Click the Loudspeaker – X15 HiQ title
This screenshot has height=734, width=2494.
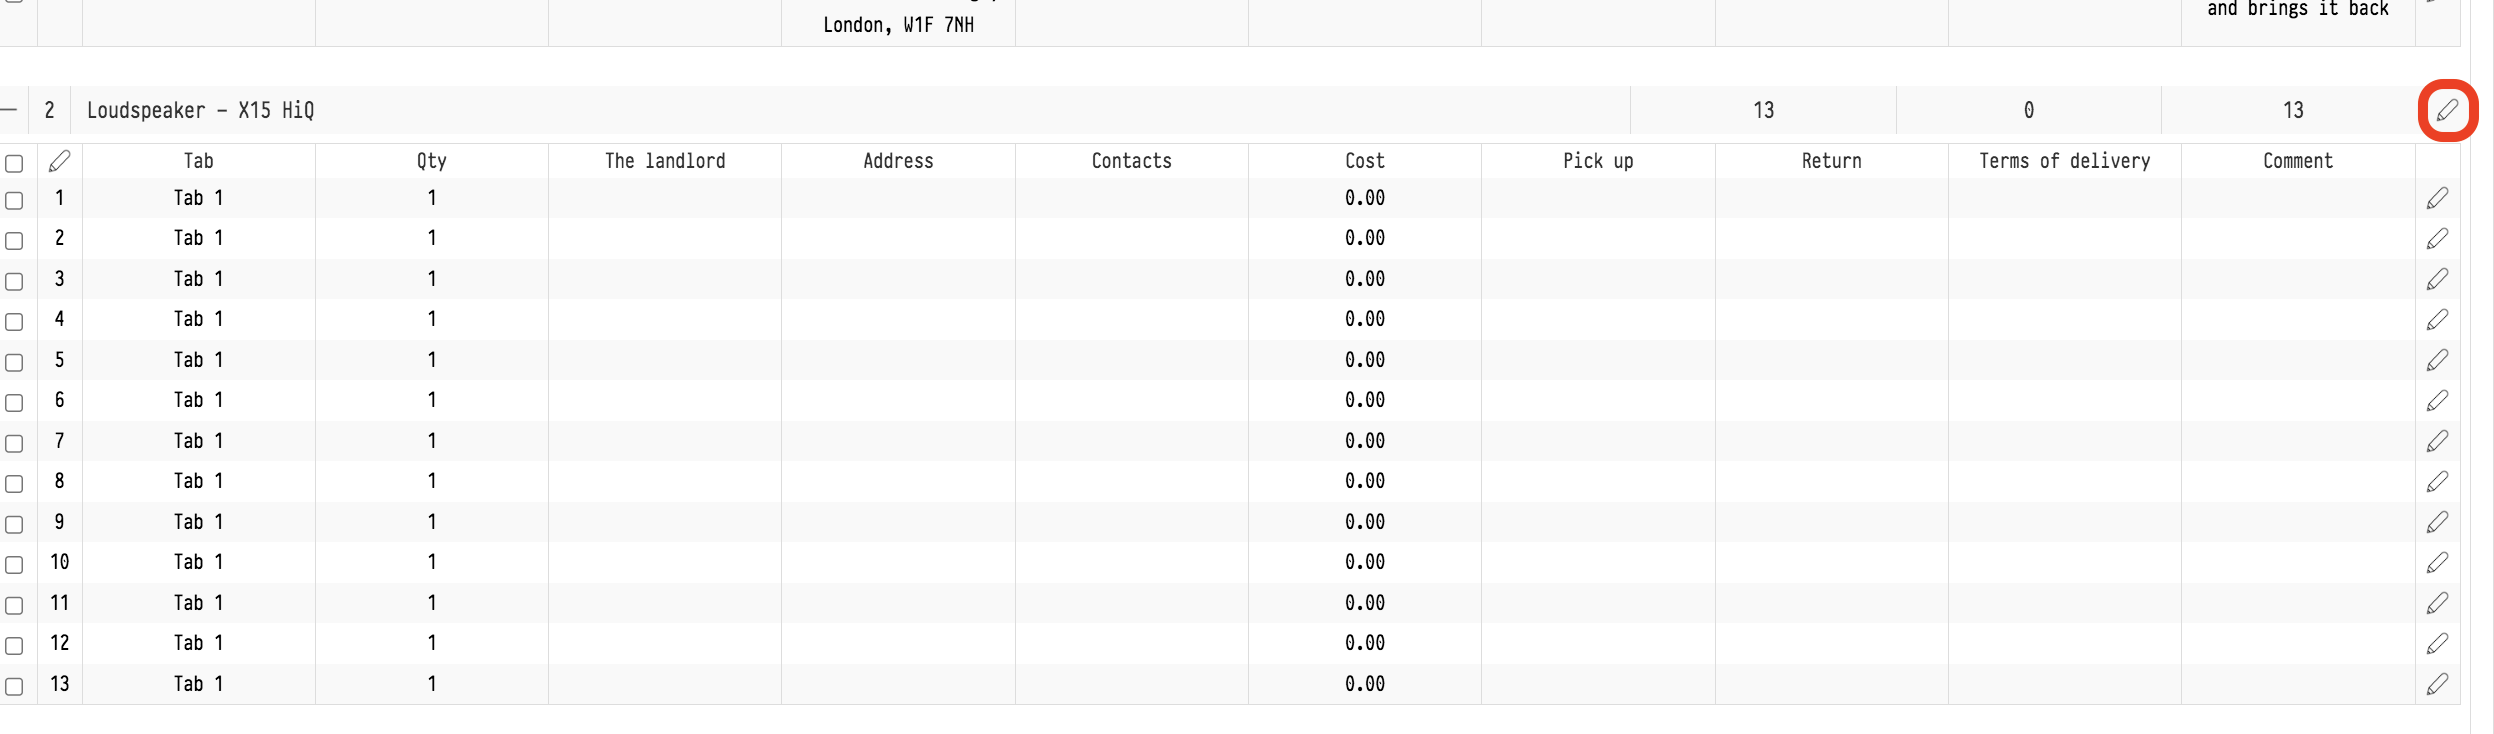200,110
